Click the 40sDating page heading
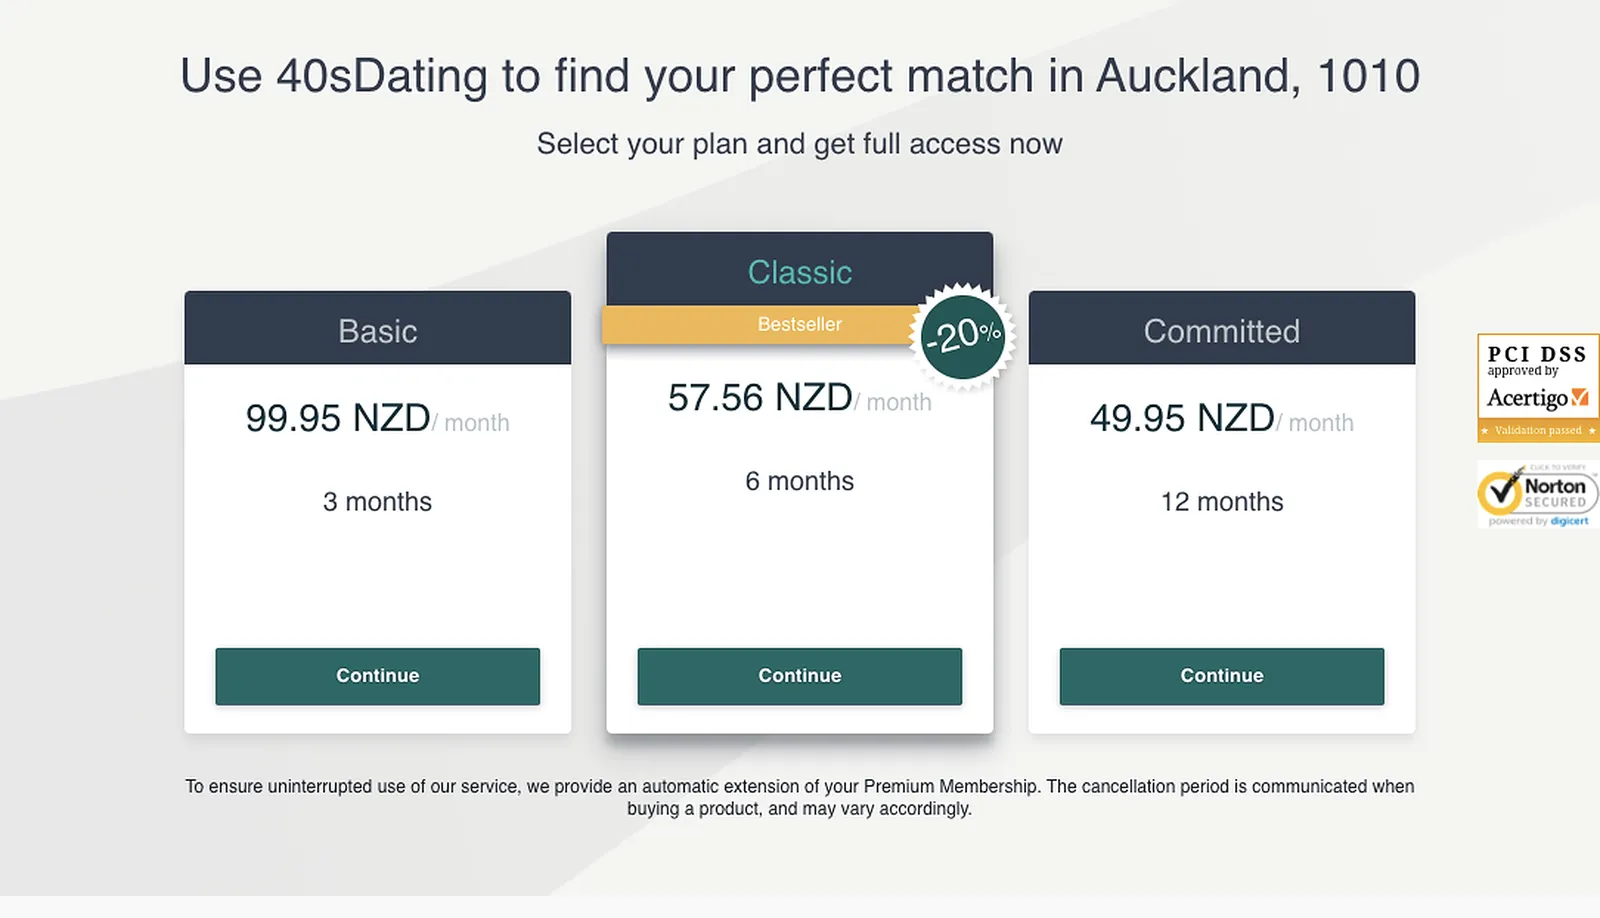The width and height of the screenshot is (1600, 918). [800, 76]
